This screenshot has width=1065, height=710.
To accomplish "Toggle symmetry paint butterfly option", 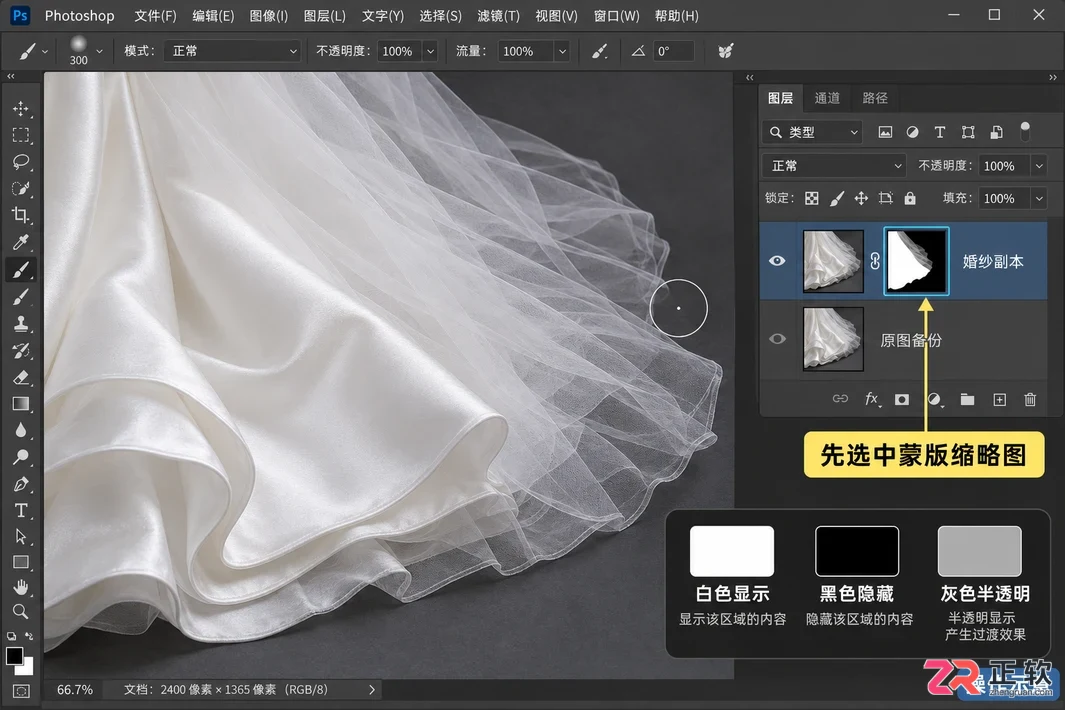I will (725, 51).
